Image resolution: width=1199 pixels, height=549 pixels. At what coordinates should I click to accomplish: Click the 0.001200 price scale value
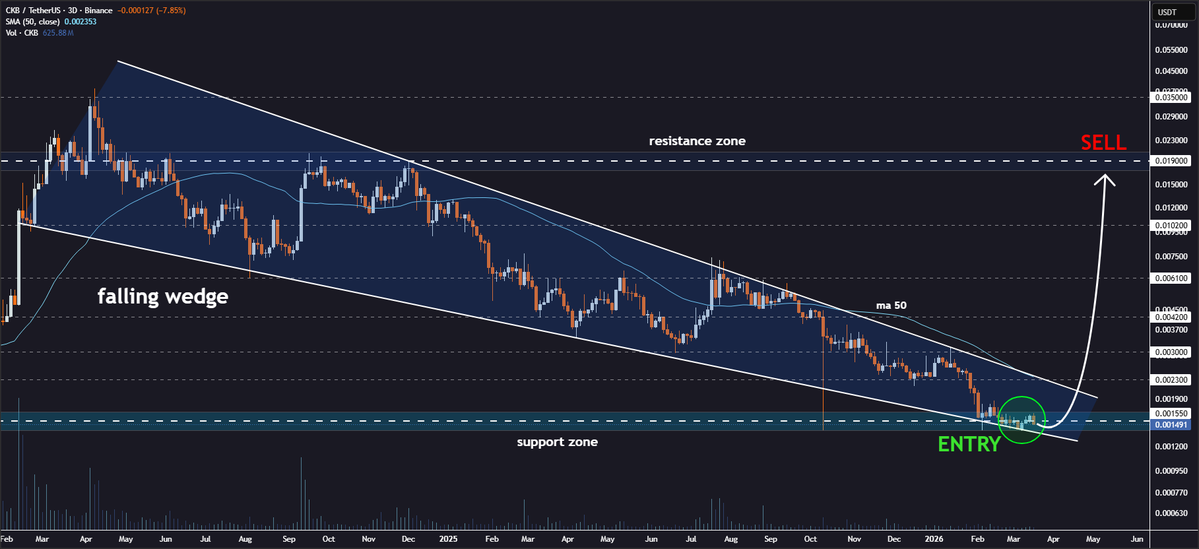1171,447
